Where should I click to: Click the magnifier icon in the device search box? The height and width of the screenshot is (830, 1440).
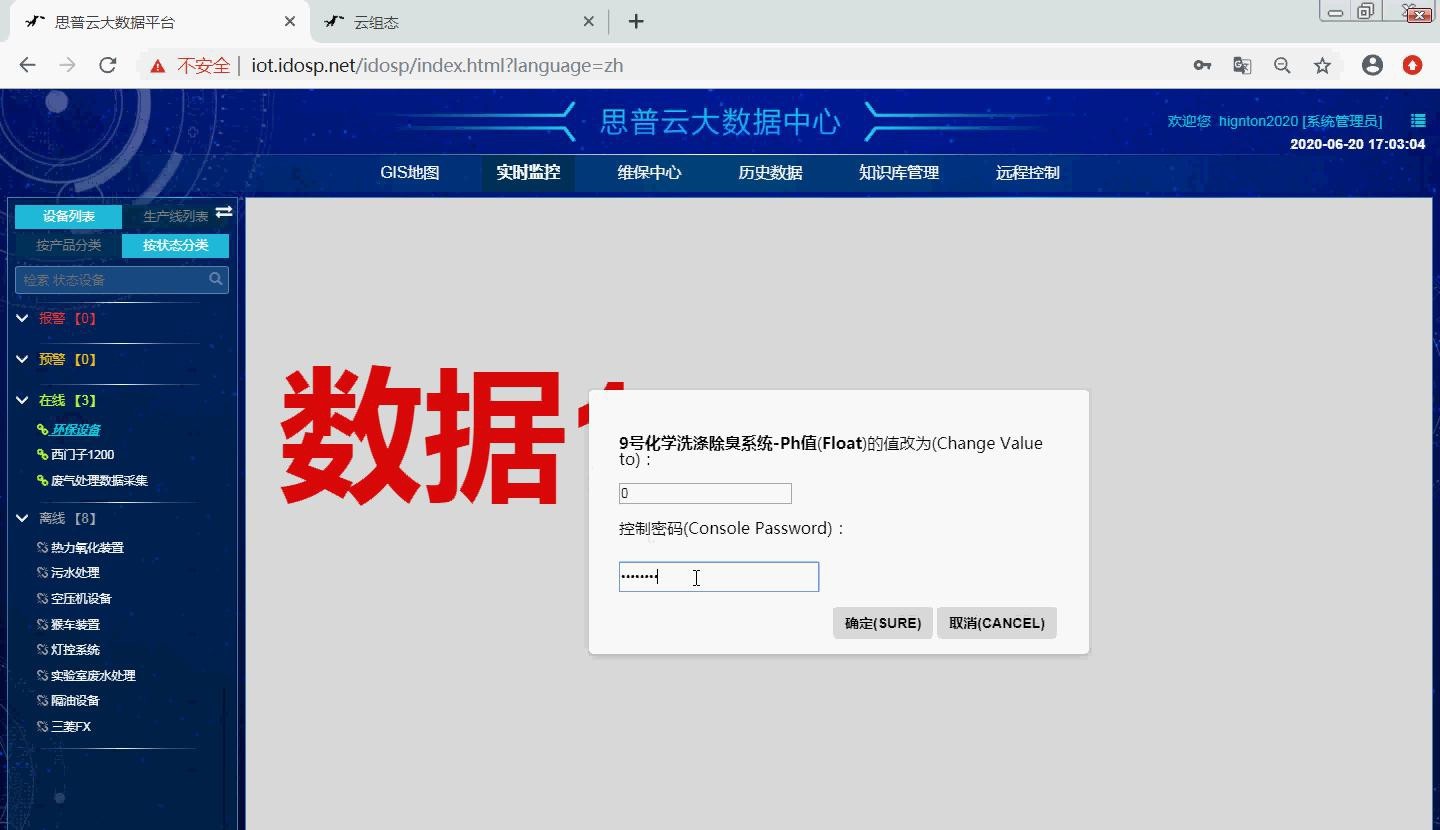click(215, 279)
